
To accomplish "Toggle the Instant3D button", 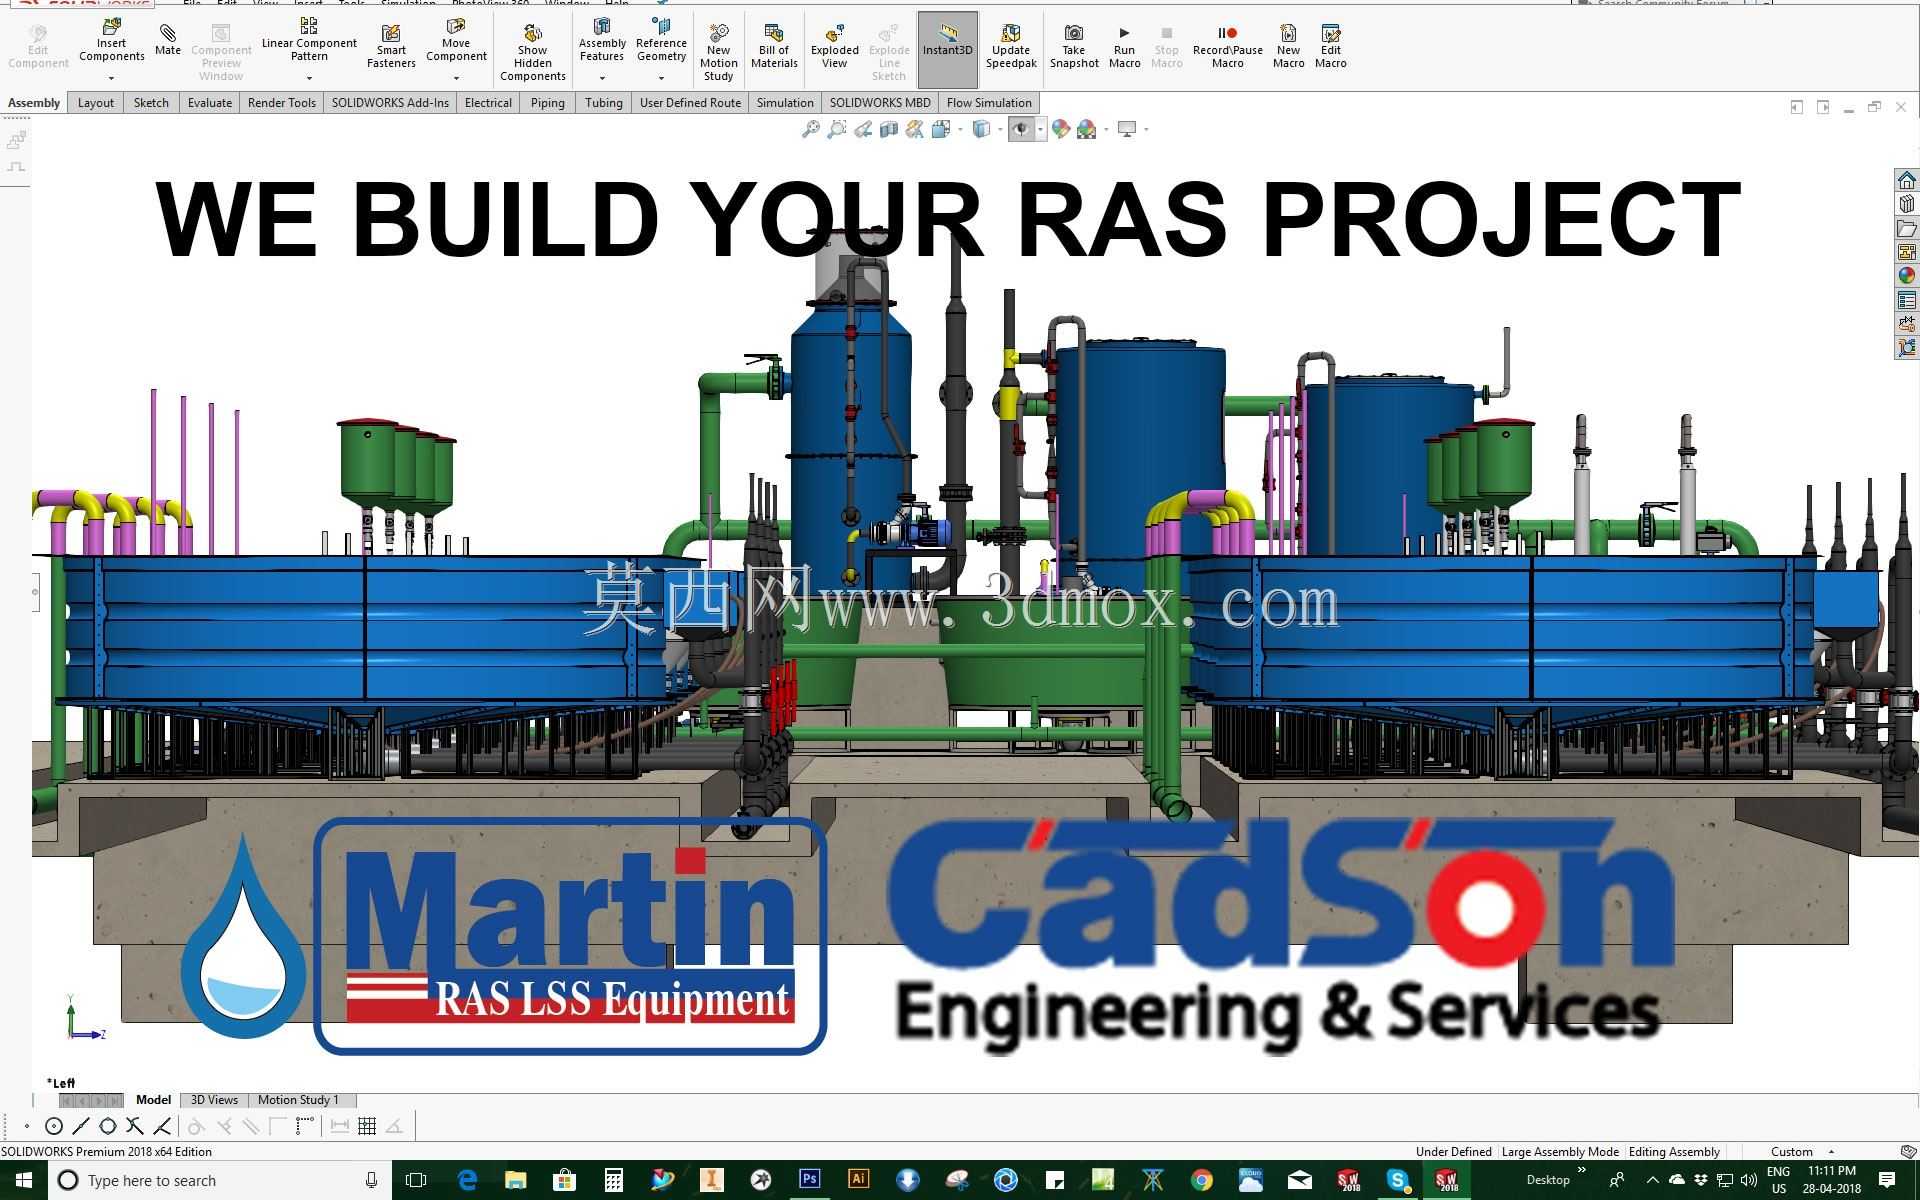I will coord(947,48).
